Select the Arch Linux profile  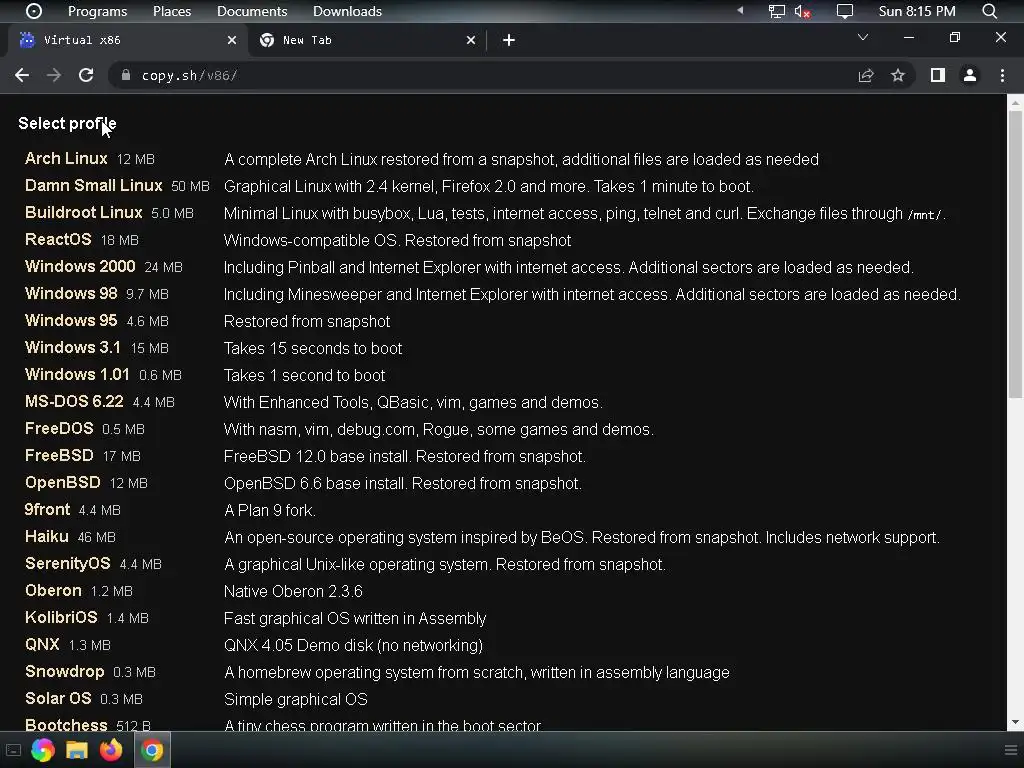point(66,159)
